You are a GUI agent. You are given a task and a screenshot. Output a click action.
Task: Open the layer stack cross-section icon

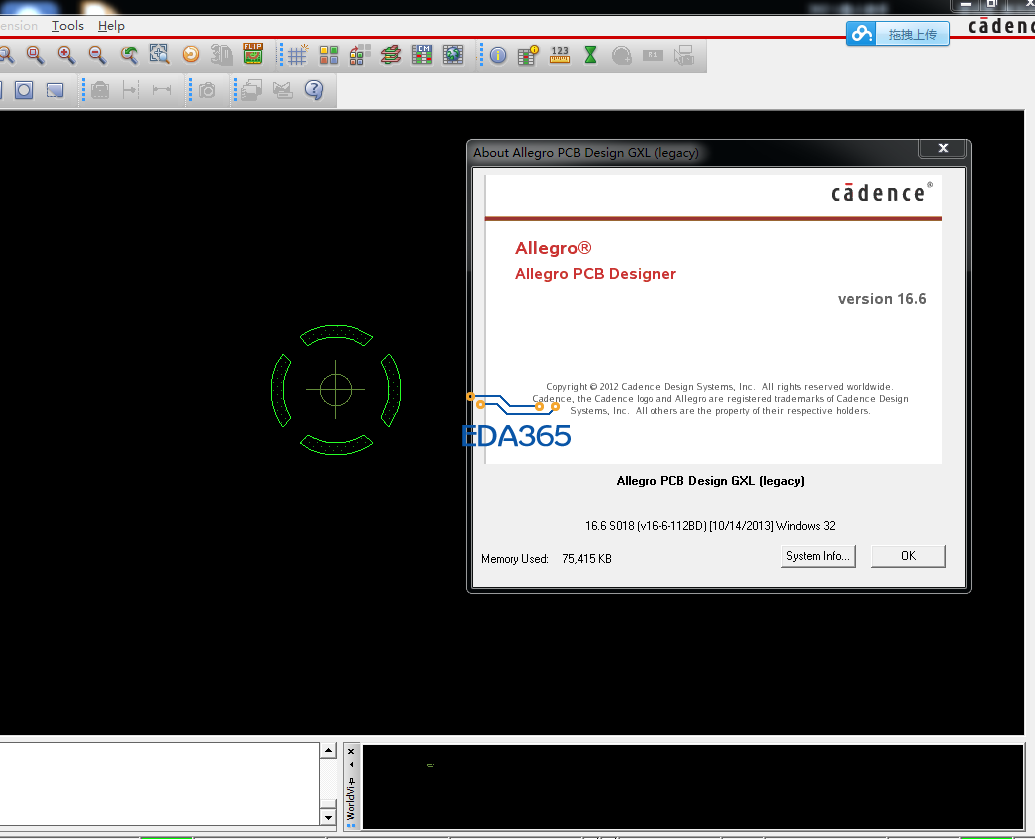pos(391,55)
